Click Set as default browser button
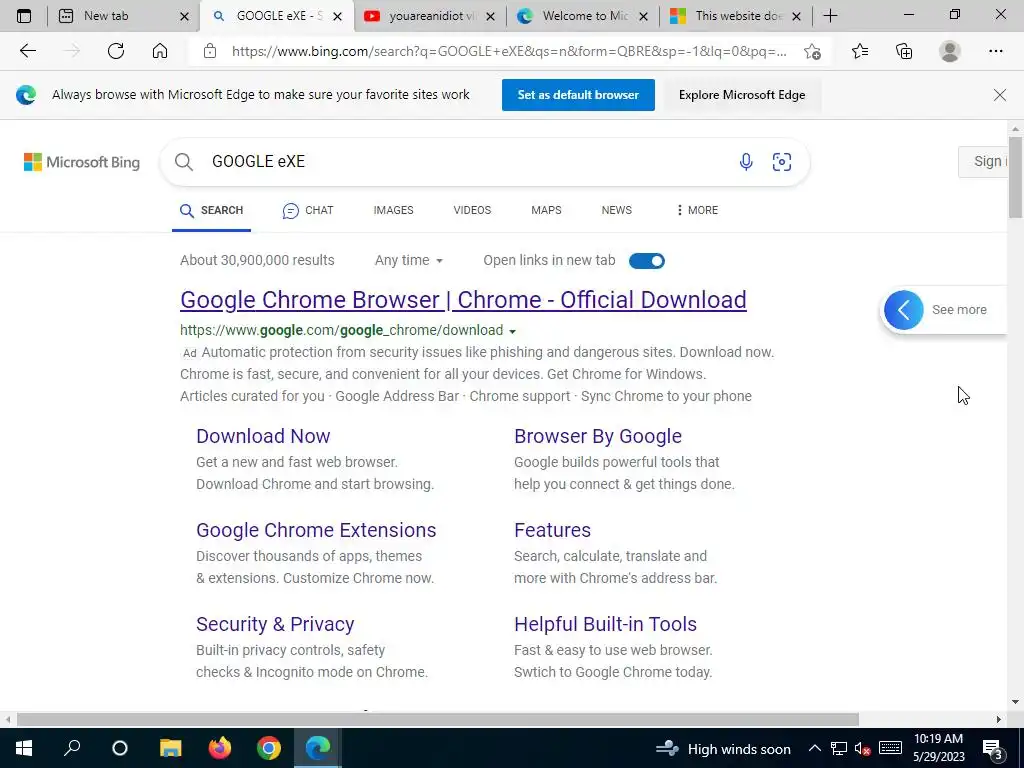1024x768 pixels. pos(578,95)
